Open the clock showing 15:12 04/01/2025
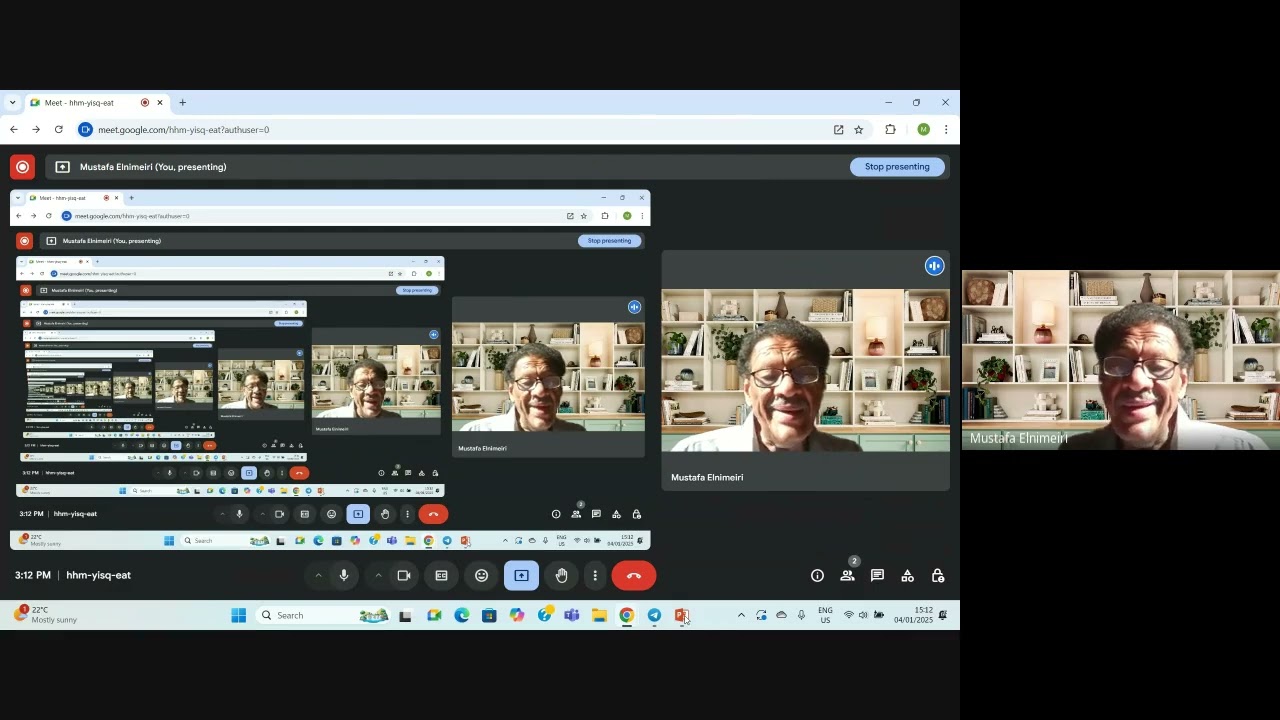This screenshot has height=720, width=1280. coord(913,615)
